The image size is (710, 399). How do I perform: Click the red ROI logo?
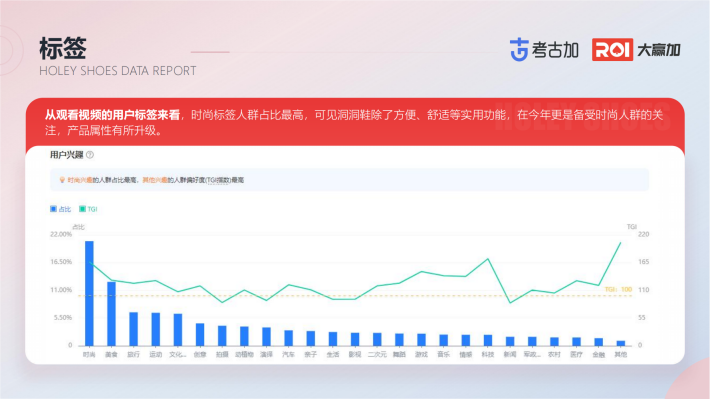click(612, 50)
